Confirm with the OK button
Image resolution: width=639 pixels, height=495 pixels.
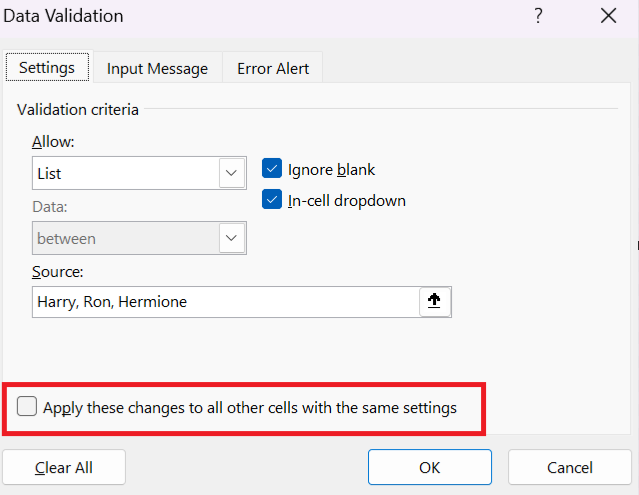click(429, 467)
